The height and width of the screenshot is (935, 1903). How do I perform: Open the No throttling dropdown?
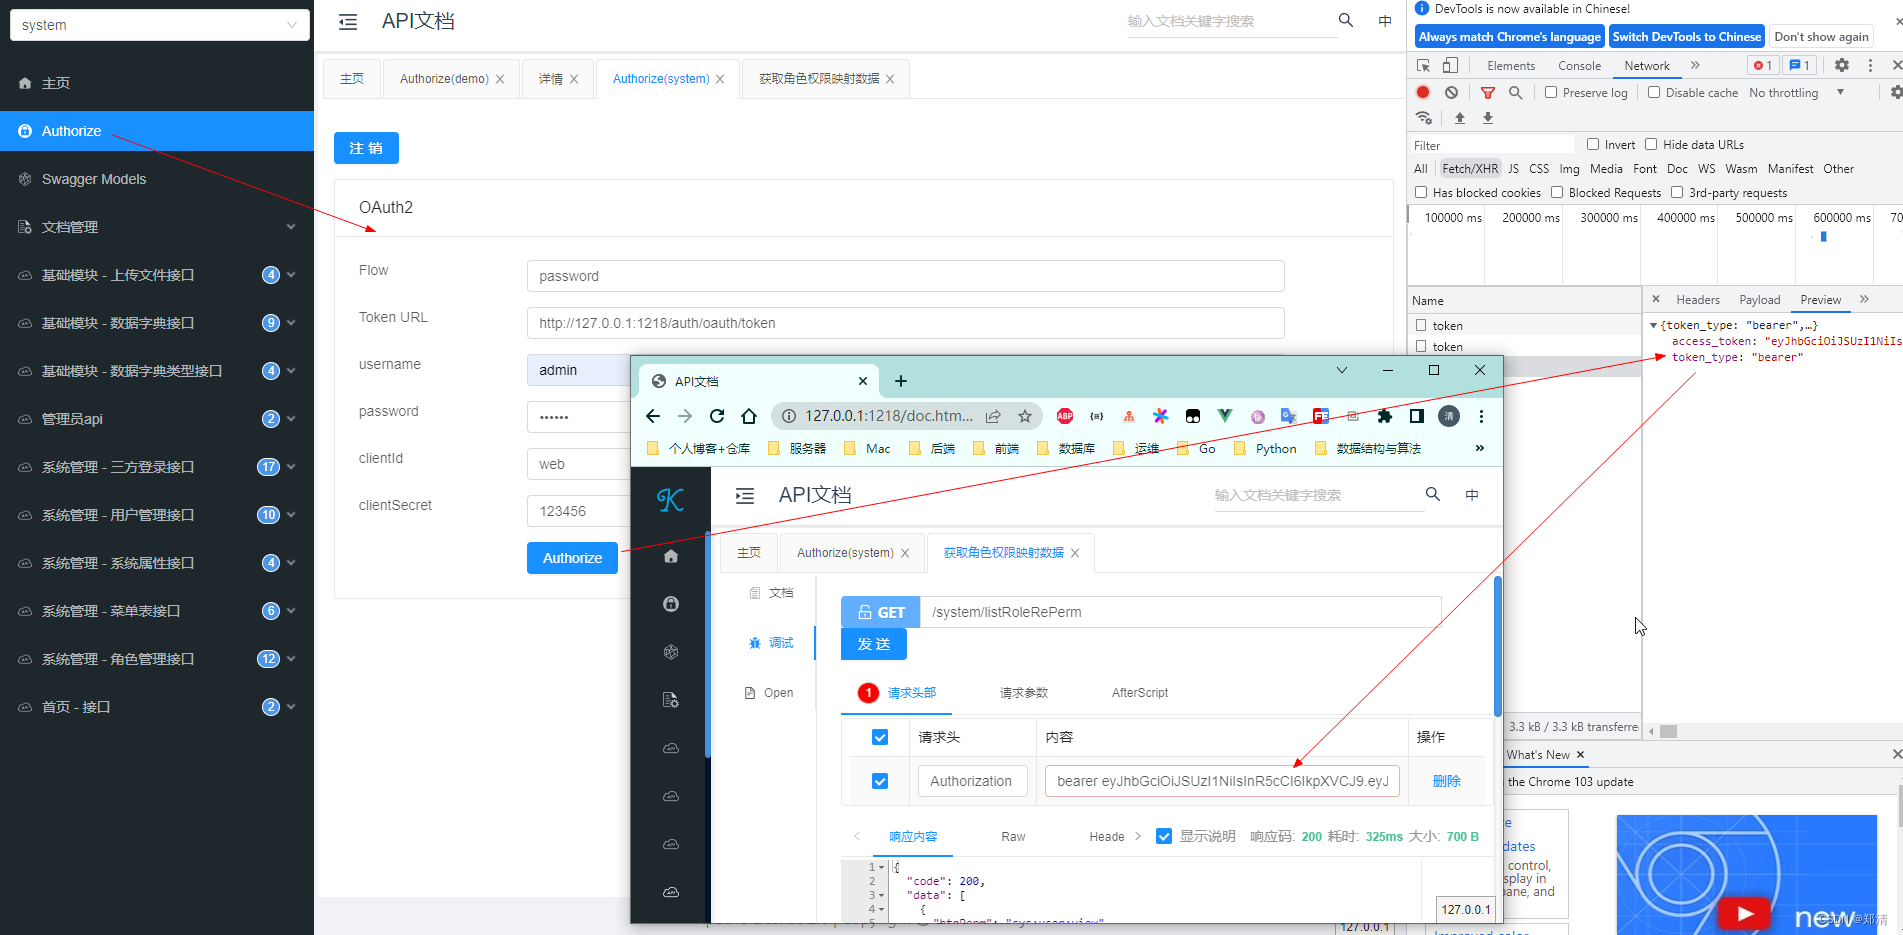coord(1790,92)
